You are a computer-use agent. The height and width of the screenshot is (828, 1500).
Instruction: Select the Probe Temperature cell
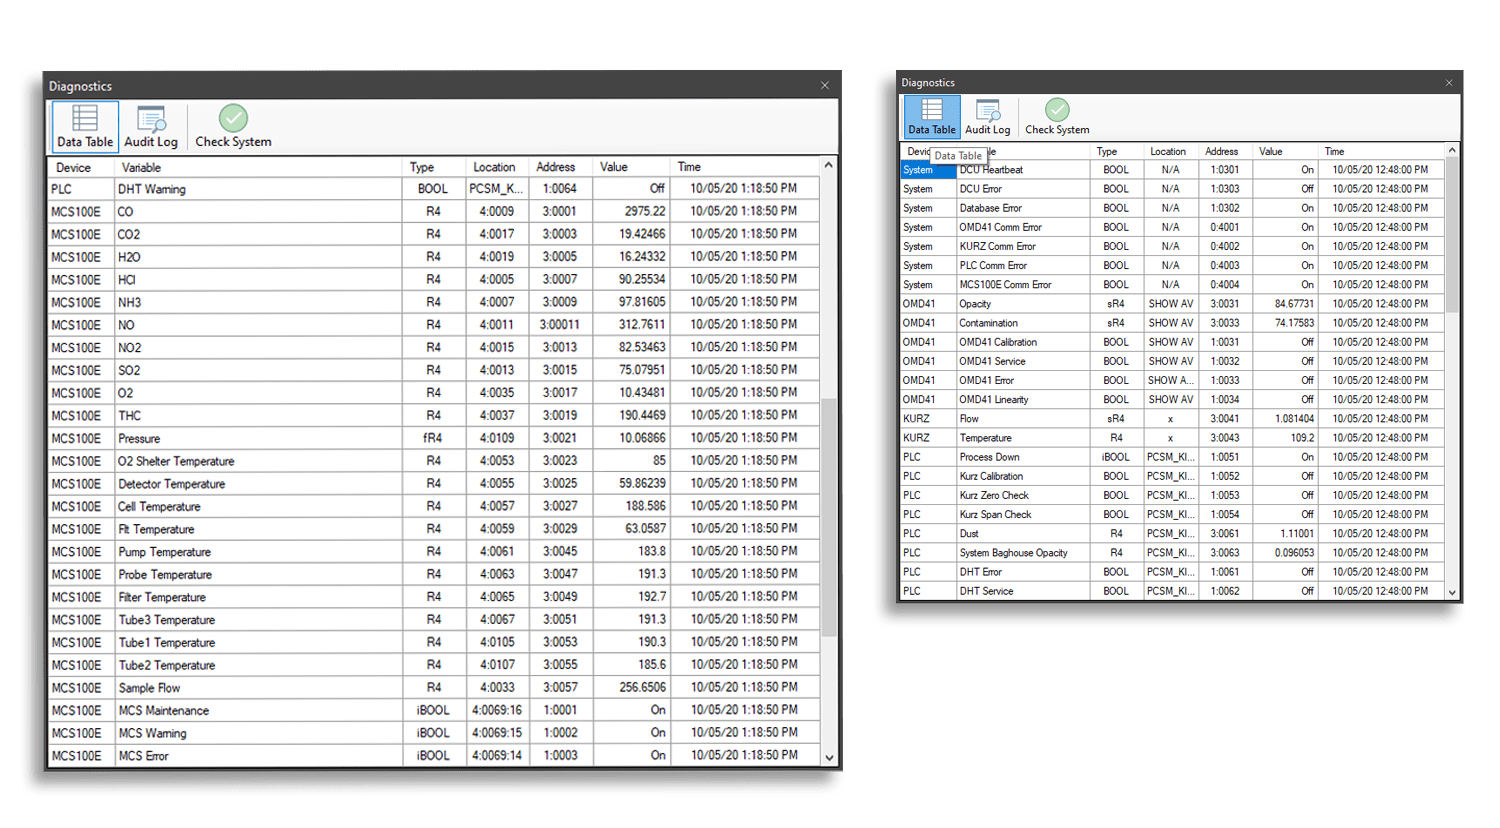258,575
